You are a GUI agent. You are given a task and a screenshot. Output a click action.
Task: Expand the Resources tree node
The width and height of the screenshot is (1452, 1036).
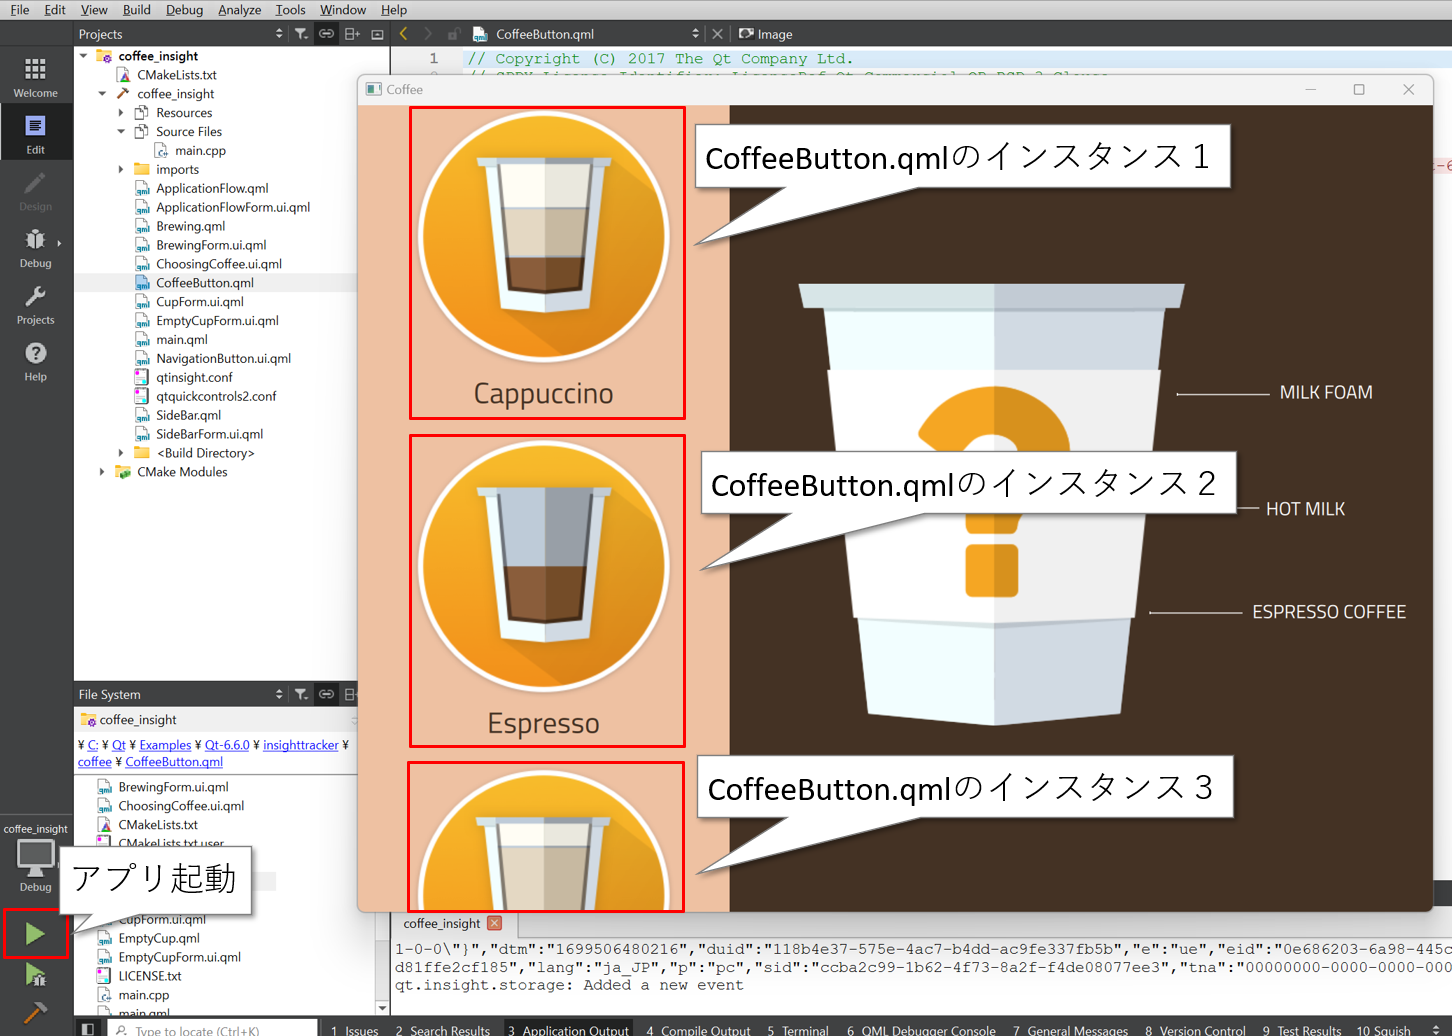pyautogui.click(x=121, y=113)
